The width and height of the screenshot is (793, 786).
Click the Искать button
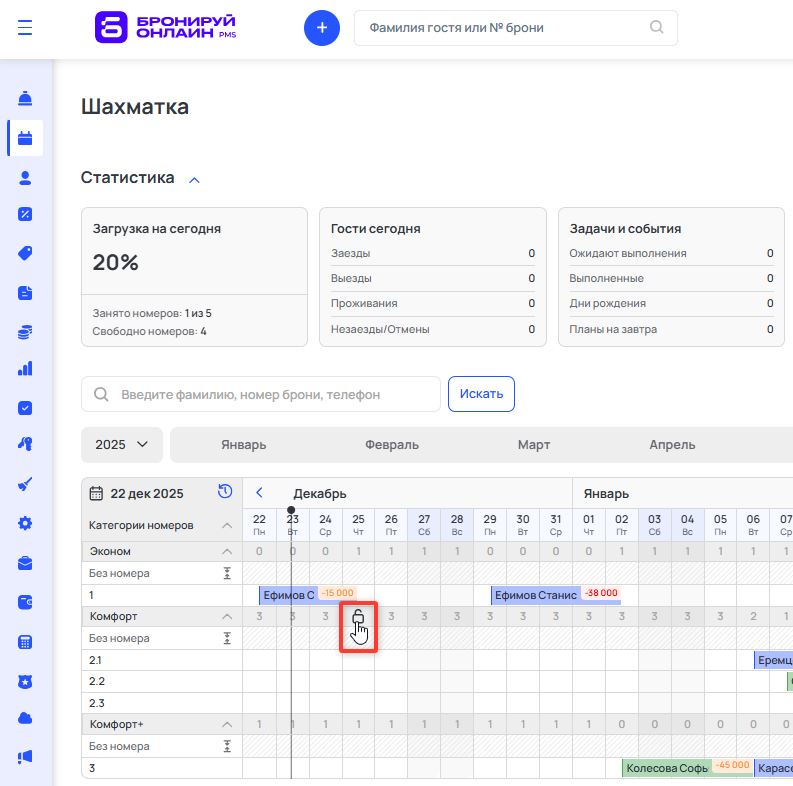pos(481,394)
